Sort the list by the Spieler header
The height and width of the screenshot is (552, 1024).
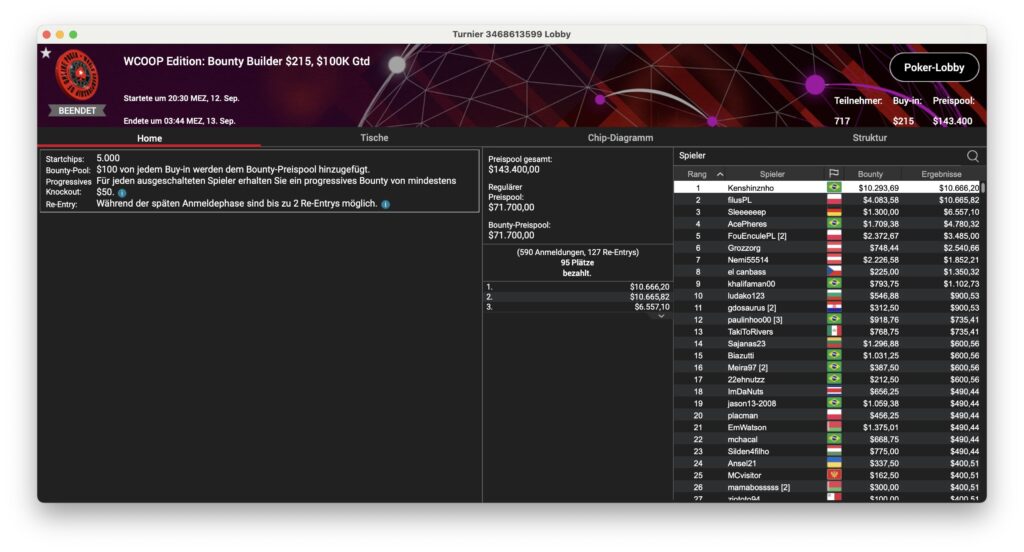click(772, 174)
